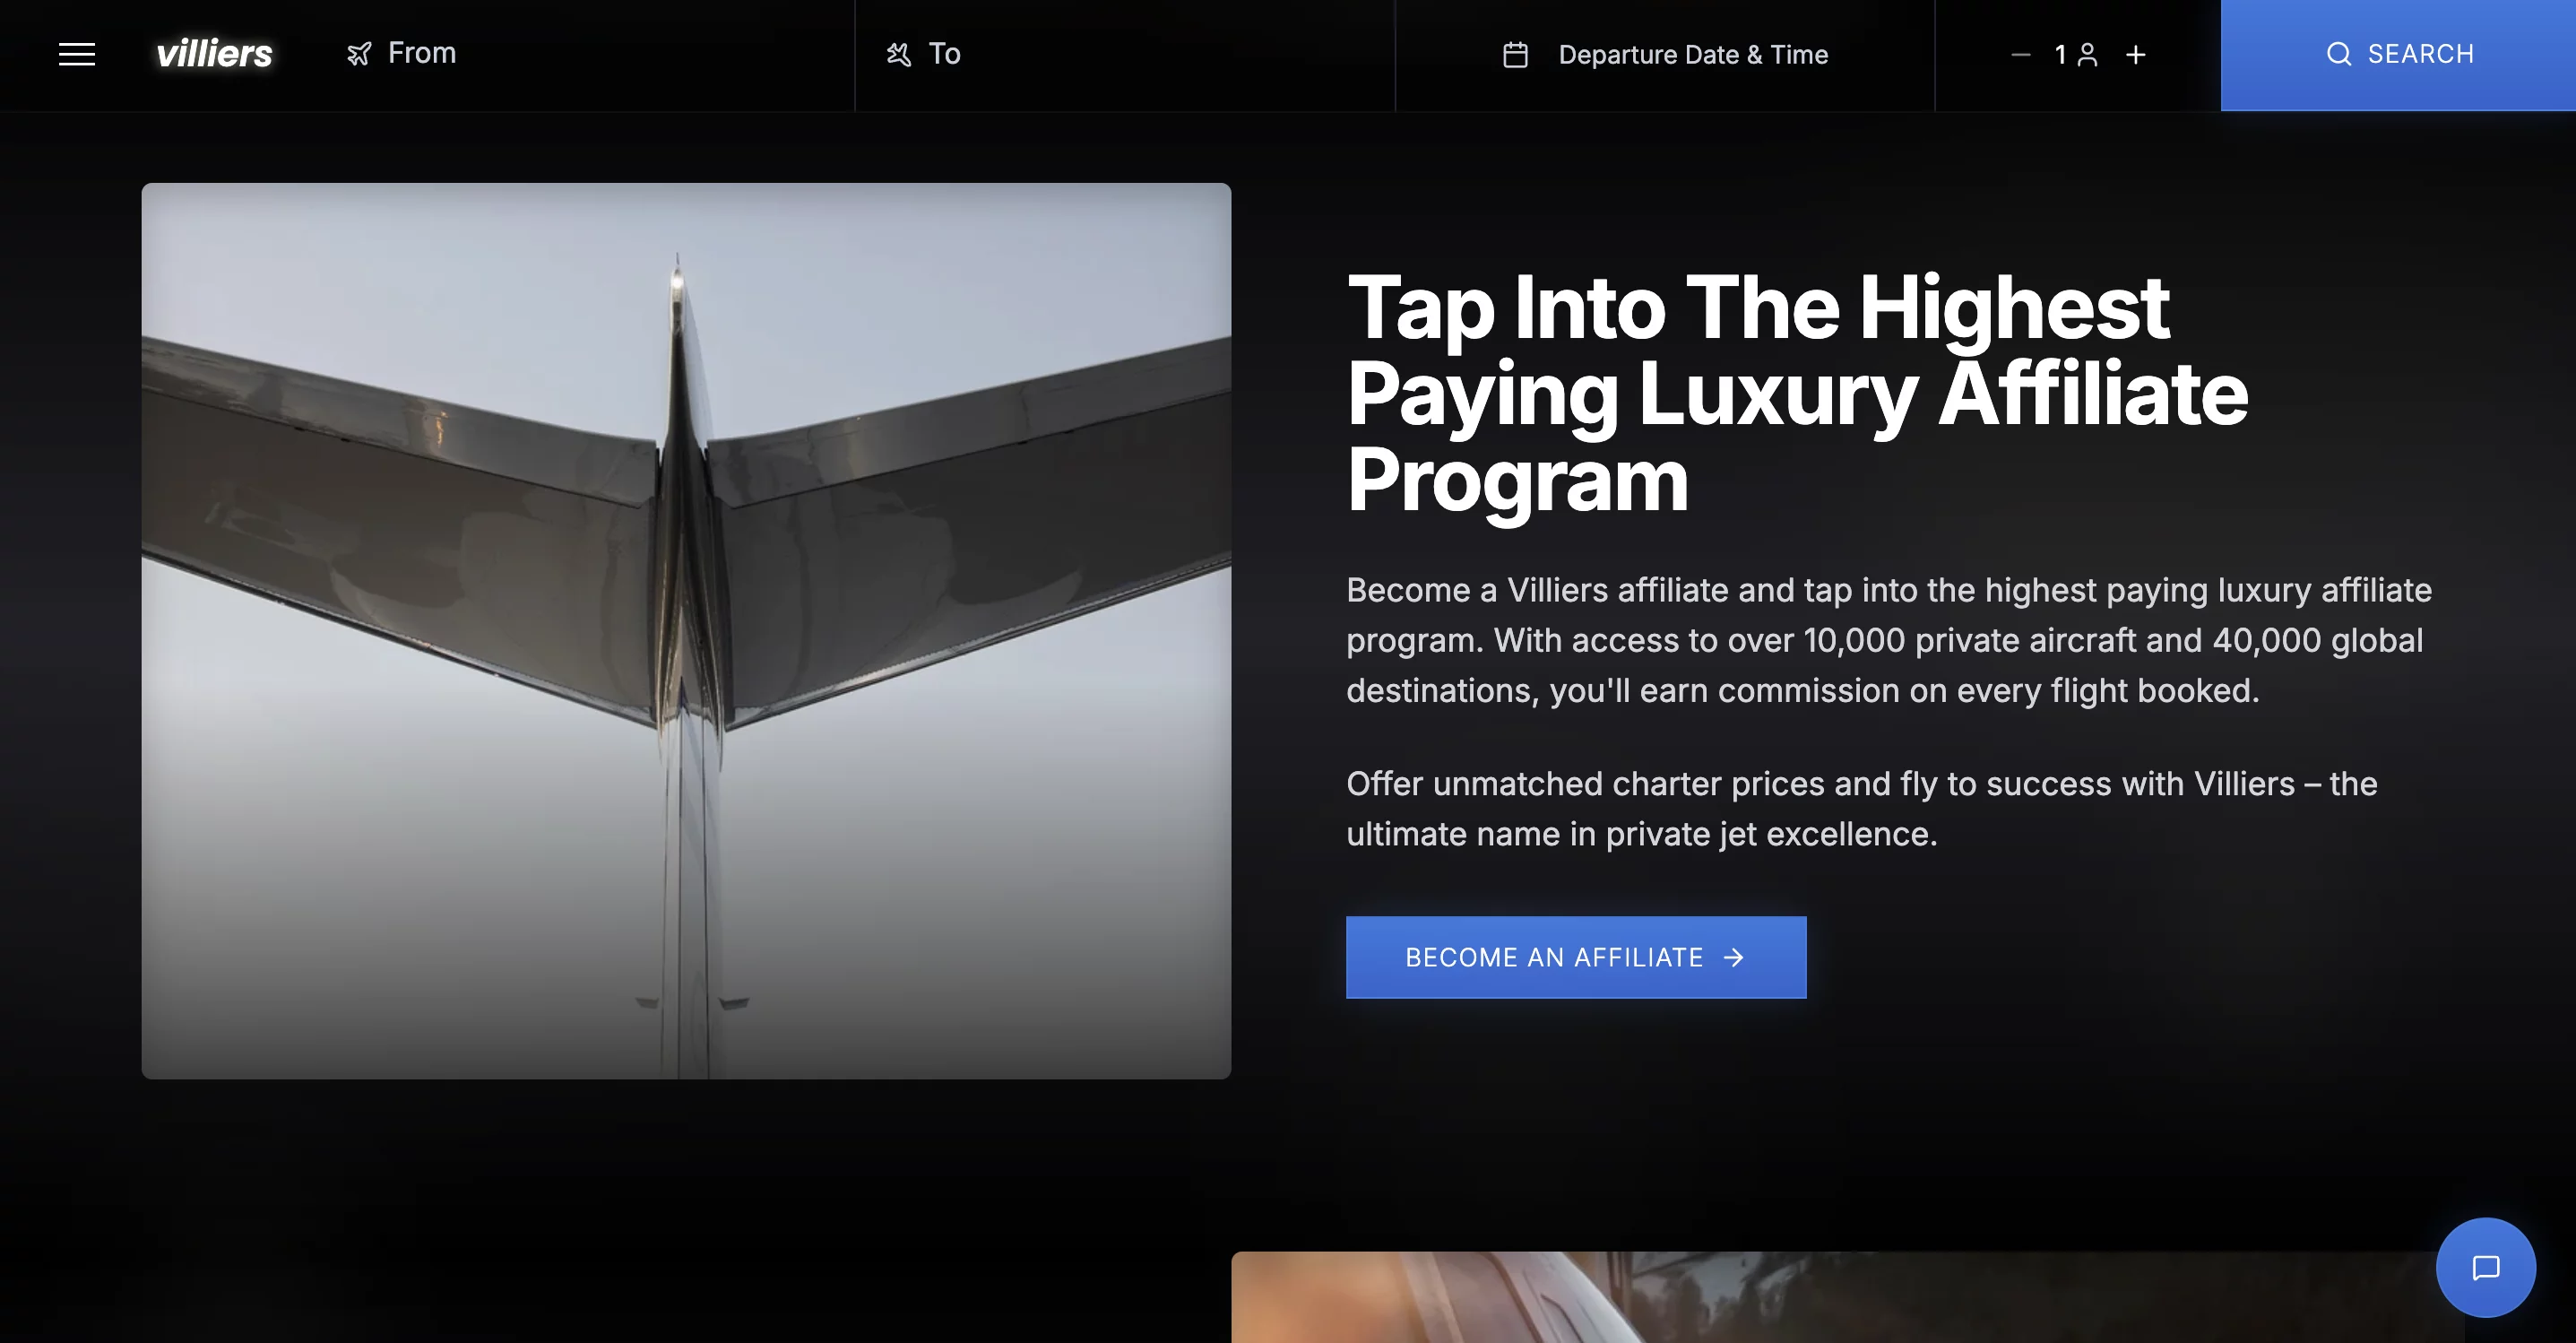Click the passenger person icon

click(2087, 54)
